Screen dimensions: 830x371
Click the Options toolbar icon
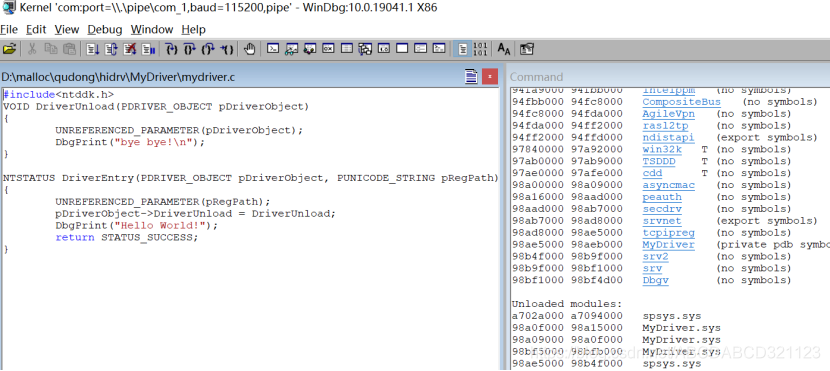[526, 49]
